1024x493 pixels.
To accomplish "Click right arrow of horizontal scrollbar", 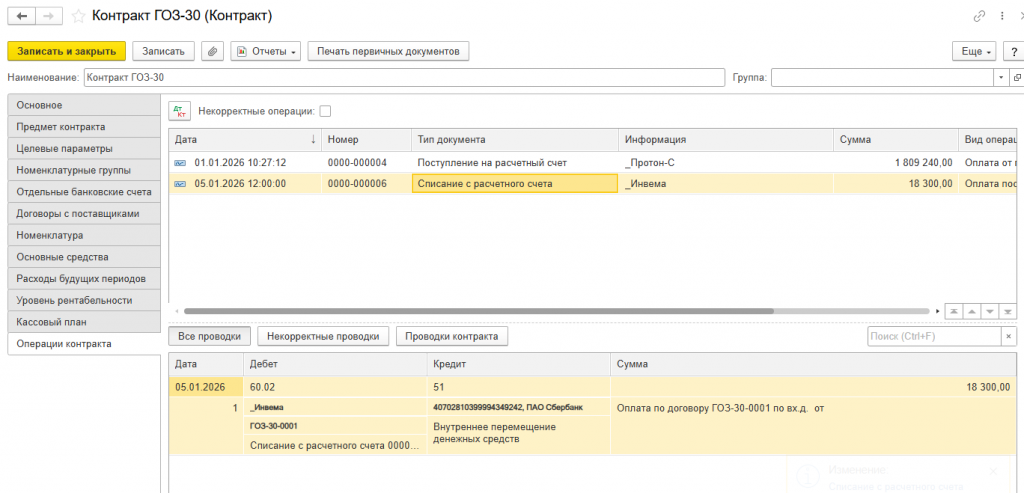I will [938, 311].
